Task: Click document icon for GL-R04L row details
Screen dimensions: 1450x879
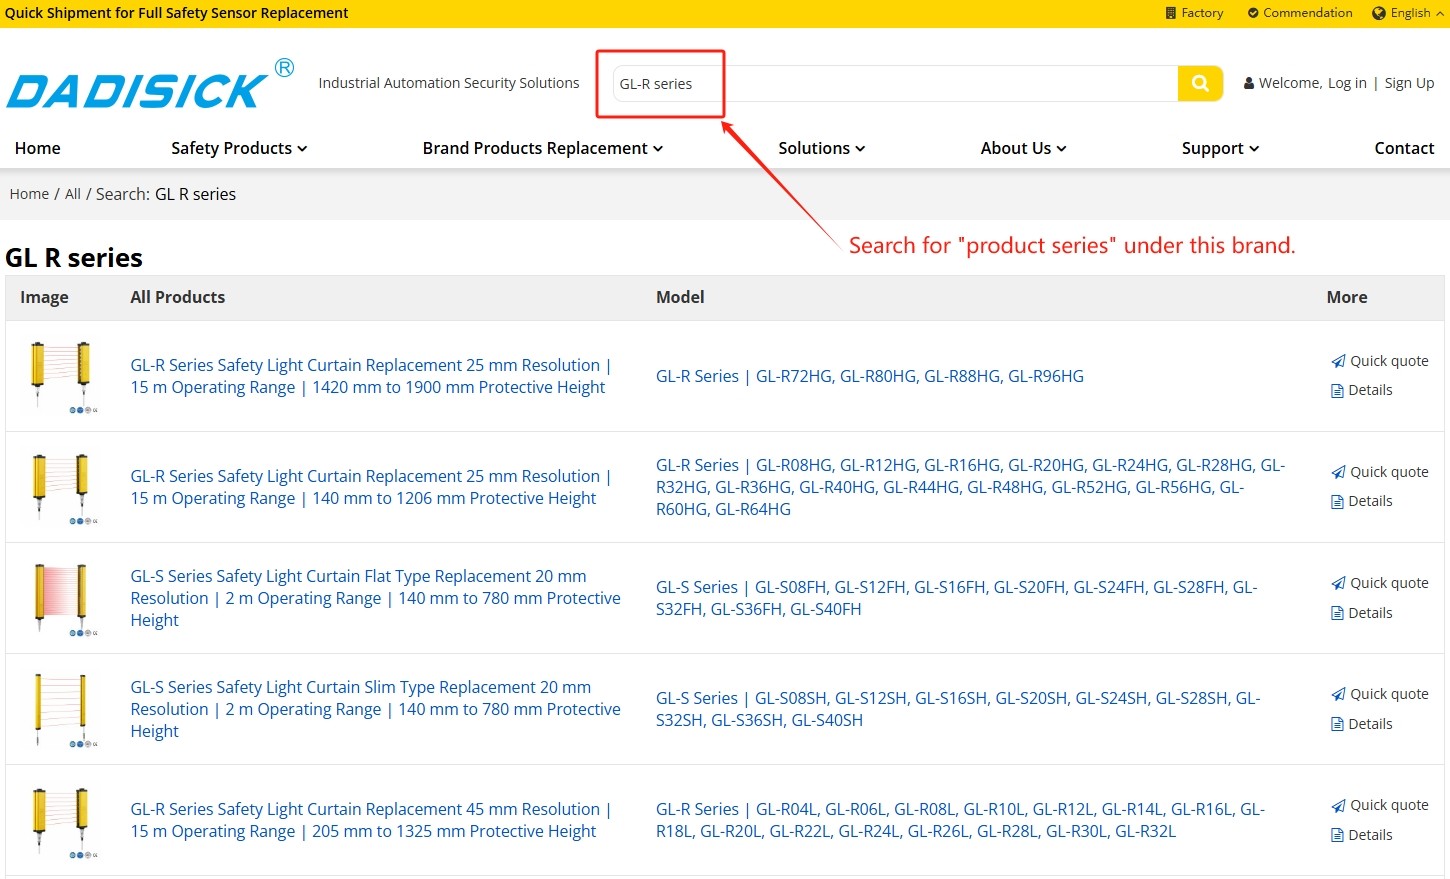Action: (x=1337, y=836)
